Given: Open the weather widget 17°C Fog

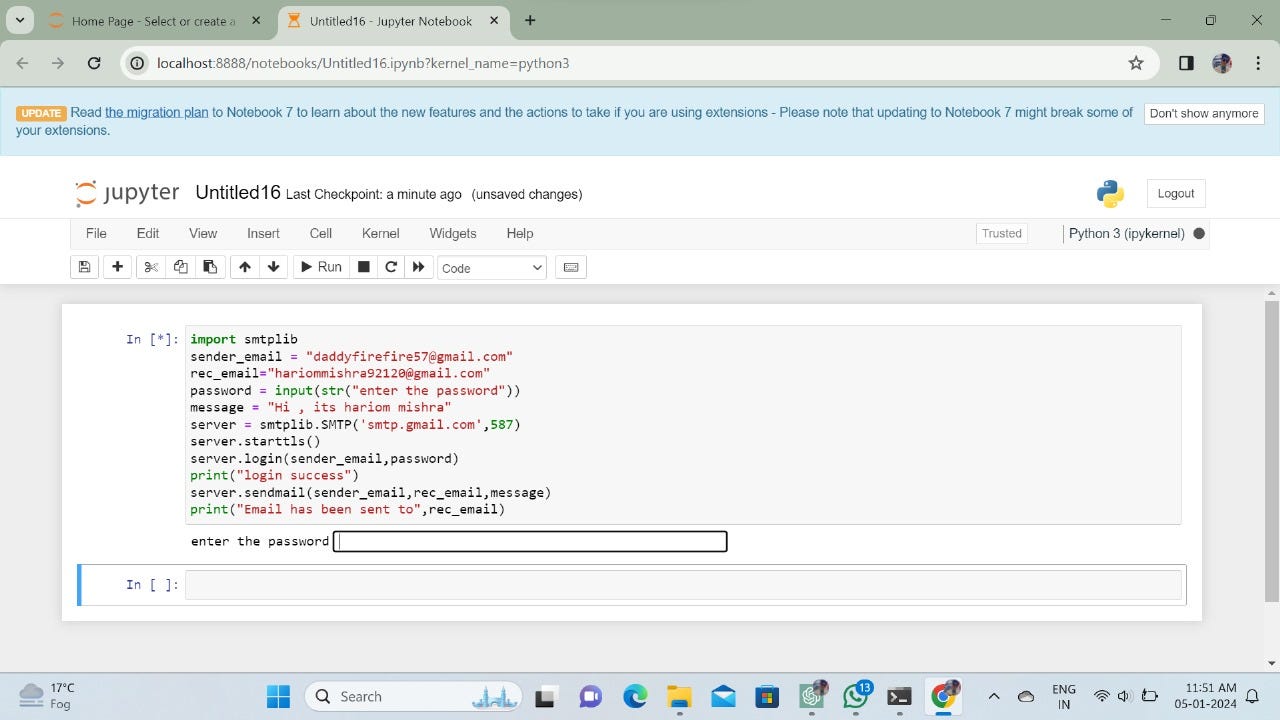Looking at the screenshot, I should (49, 696).
